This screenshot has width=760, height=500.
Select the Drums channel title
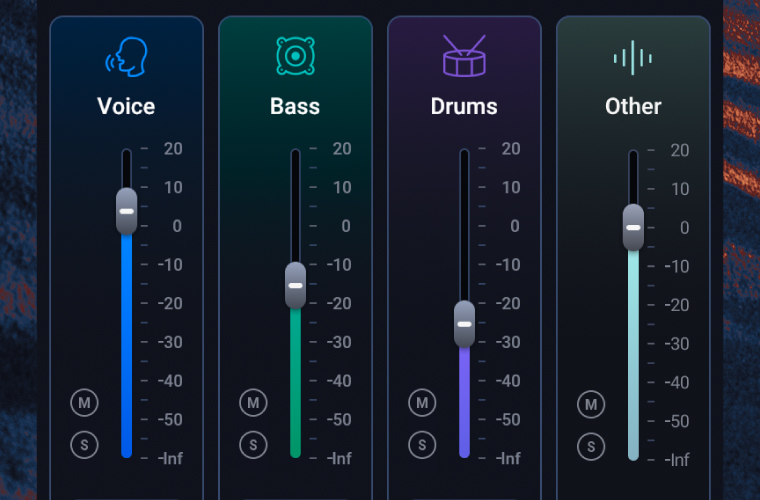(464, 106)
